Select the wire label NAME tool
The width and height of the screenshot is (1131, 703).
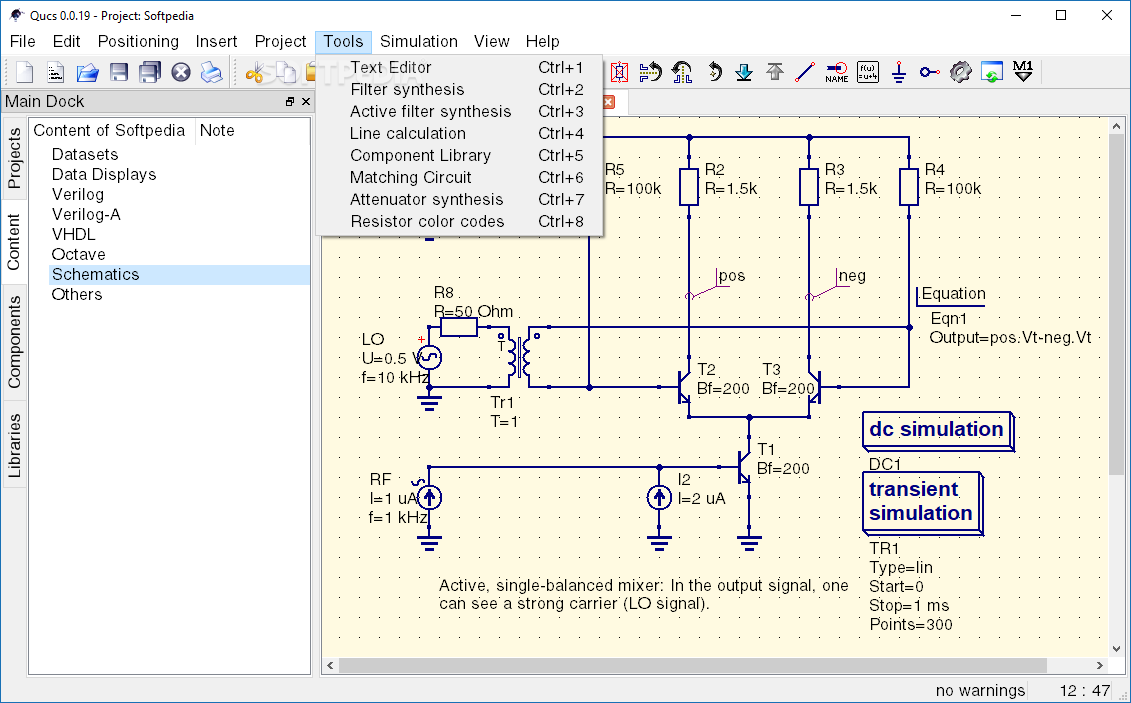point(837,72)
